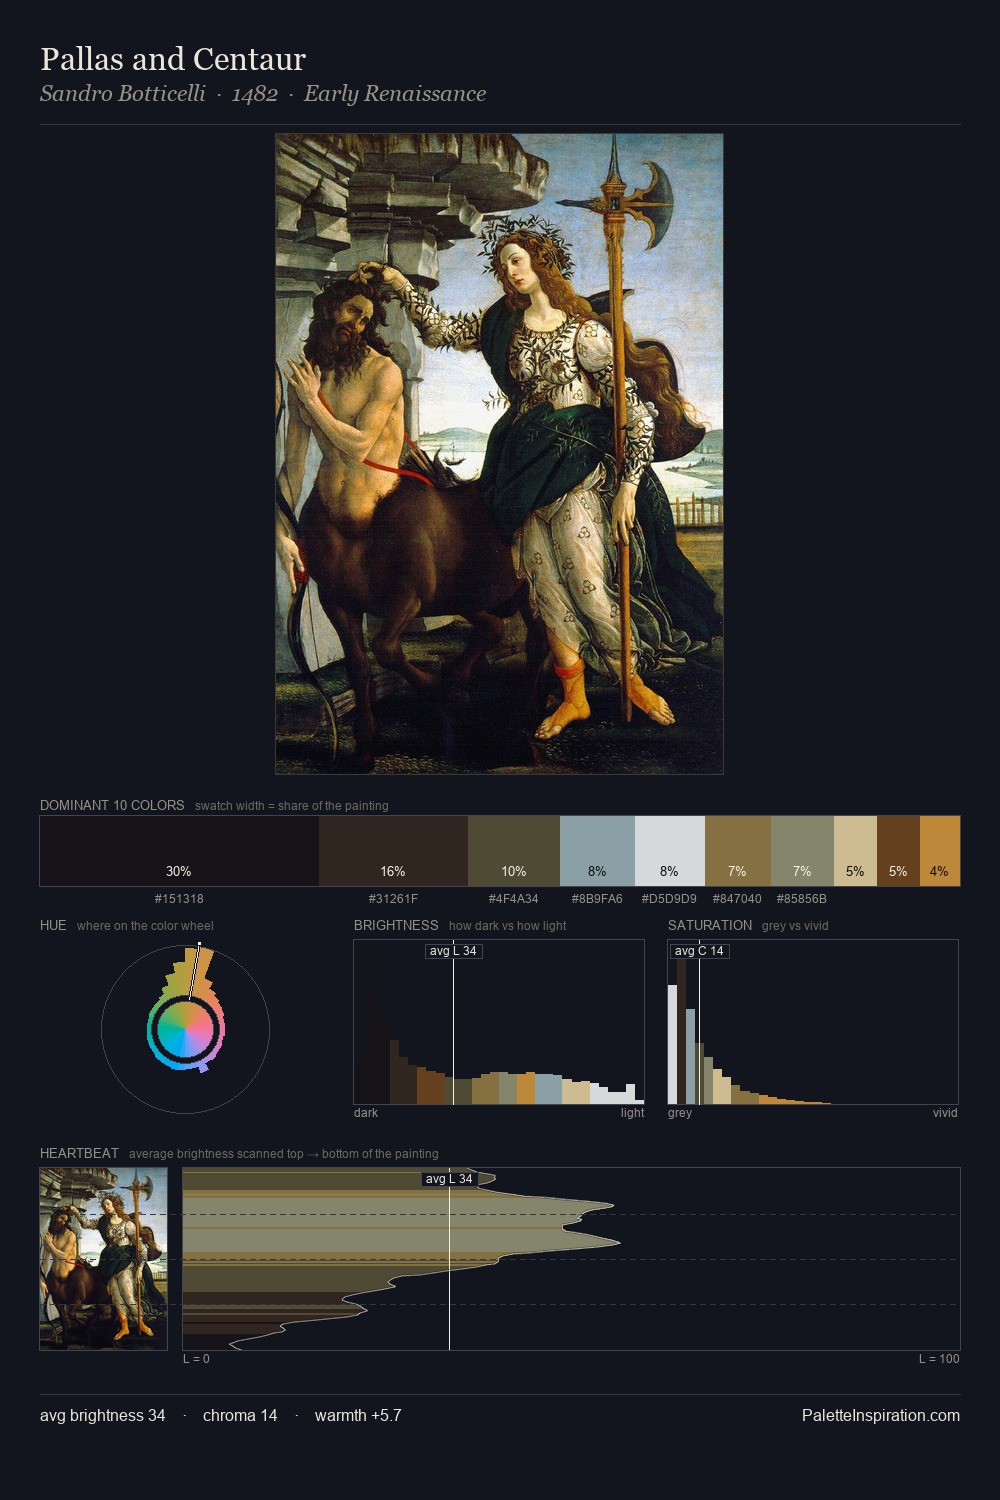Image resolution: width=1000 pixels, height=1500 pixels.
Task: Click the "Sandro Botticelli" artist name
Action: coord(123,94)
